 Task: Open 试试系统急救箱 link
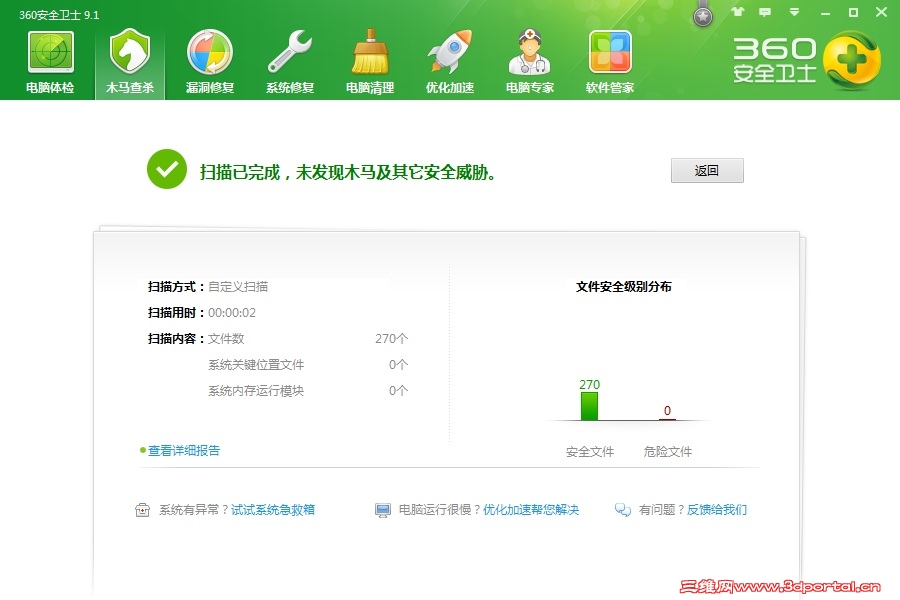(x=273, y=510)
